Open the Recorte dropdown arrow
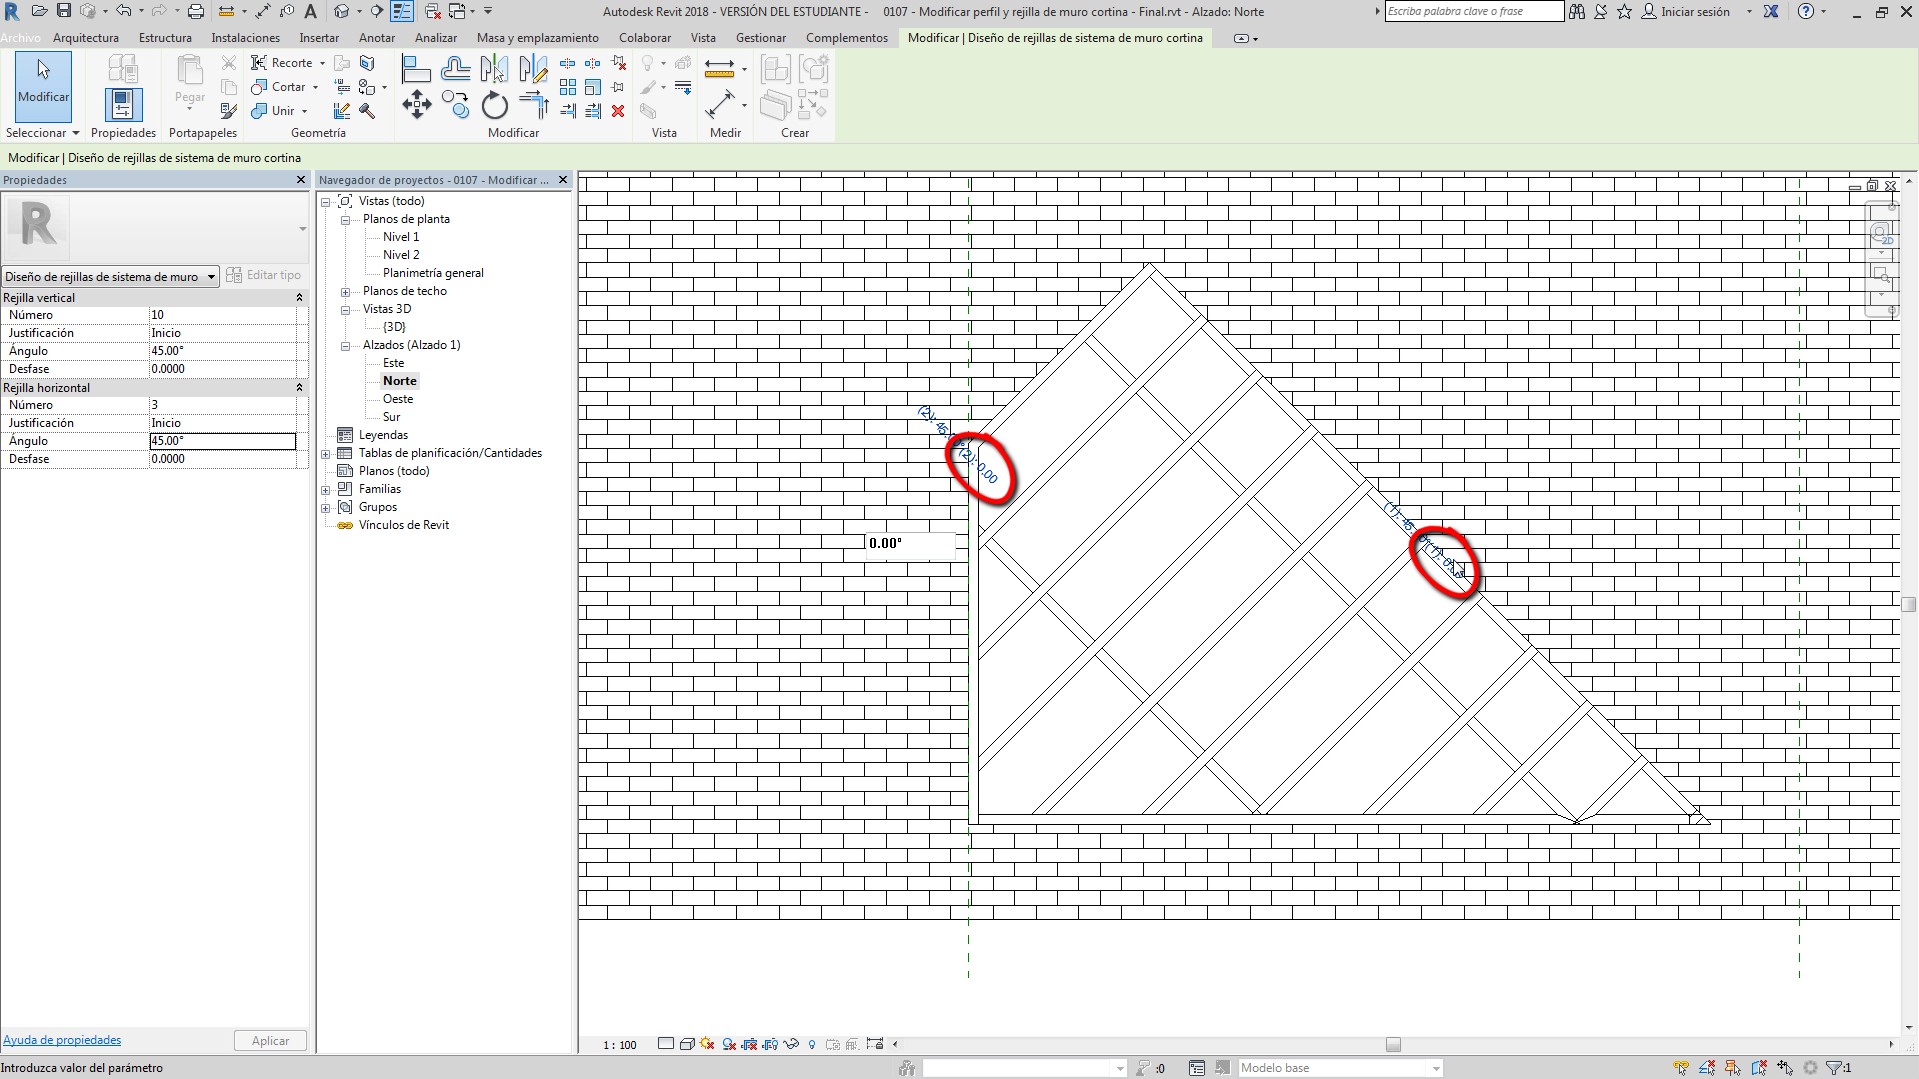1919x1079 pixels. (x=322, y=63)
